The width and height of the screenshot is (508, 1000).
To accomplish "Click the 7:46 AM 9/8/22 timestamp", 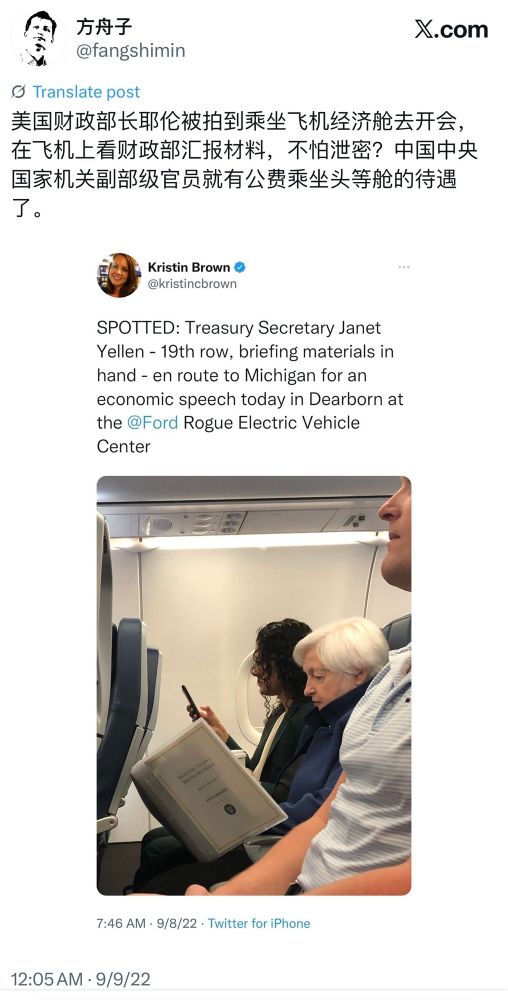I will (x=147, y=923).
